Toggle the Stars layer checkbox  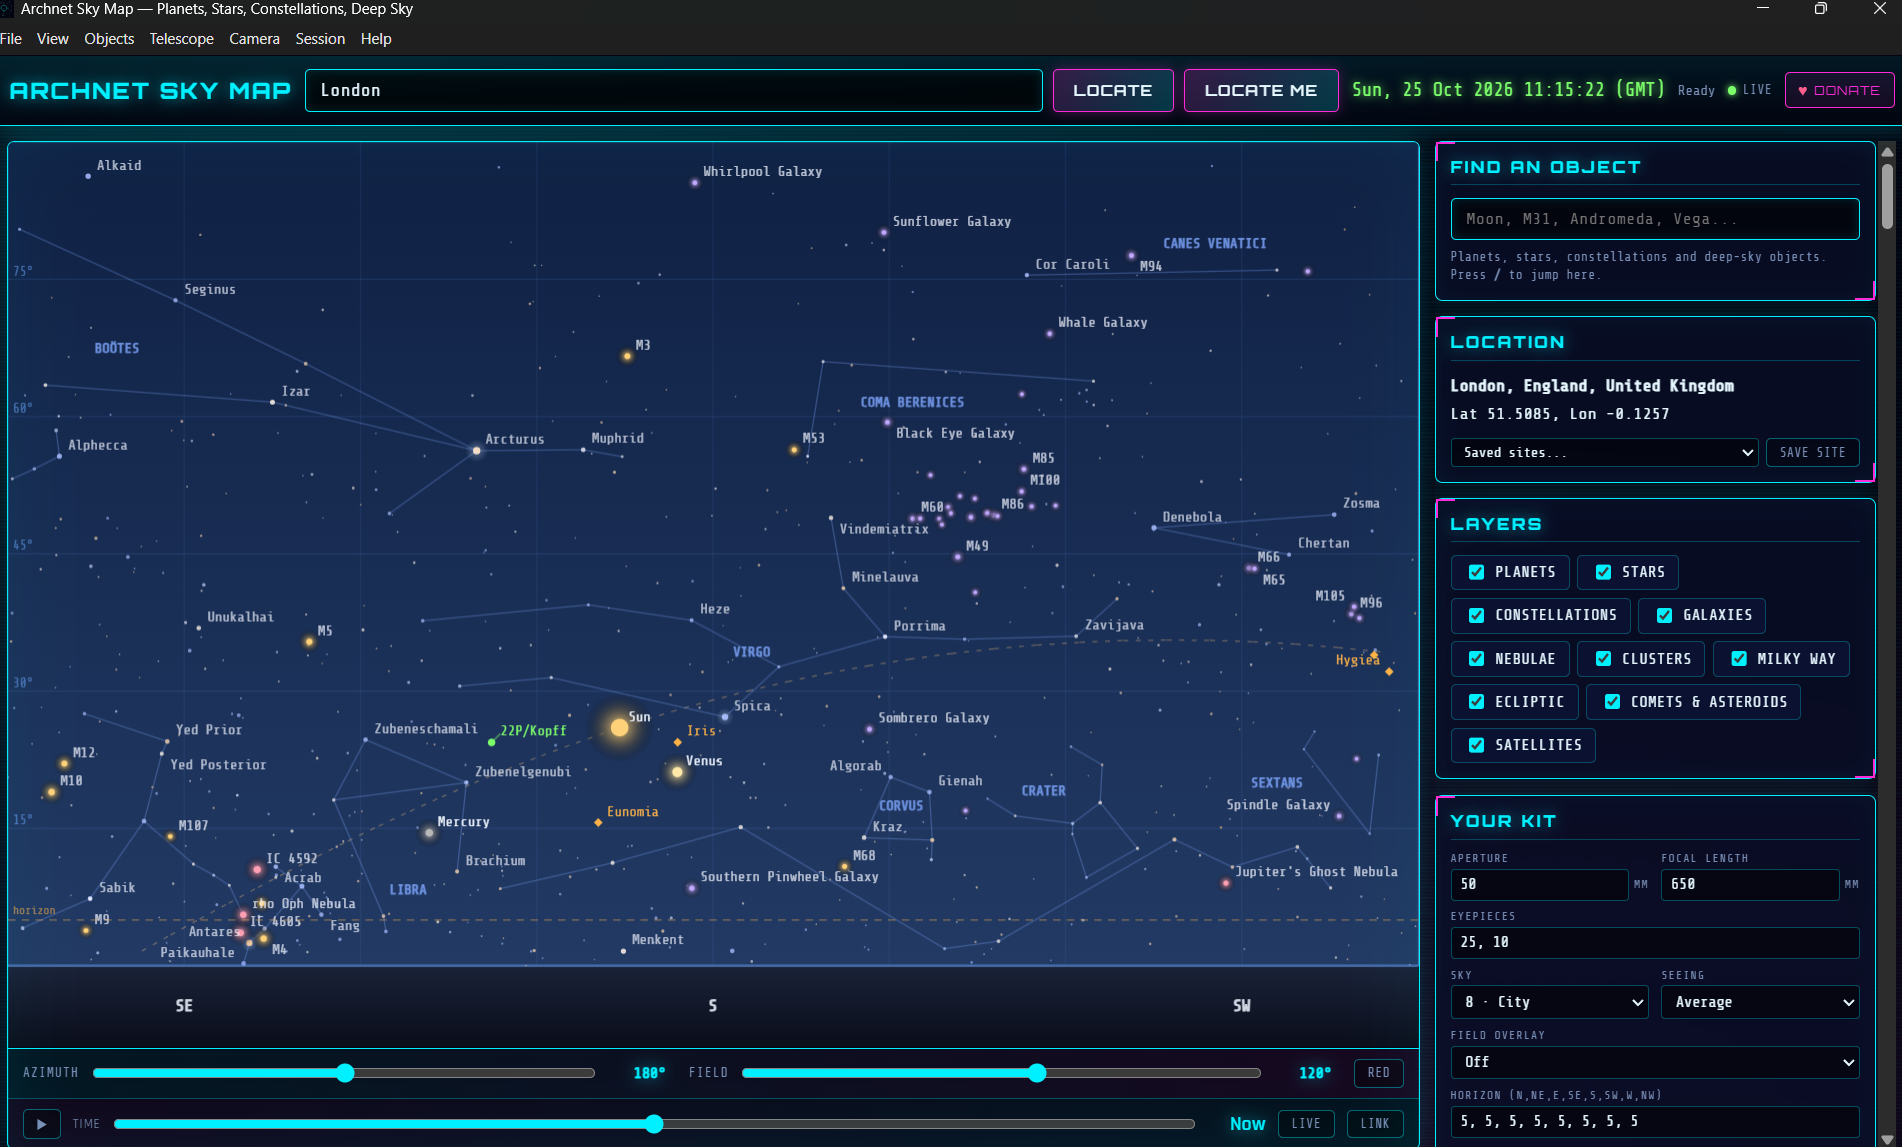click(x=1603, y=572)
